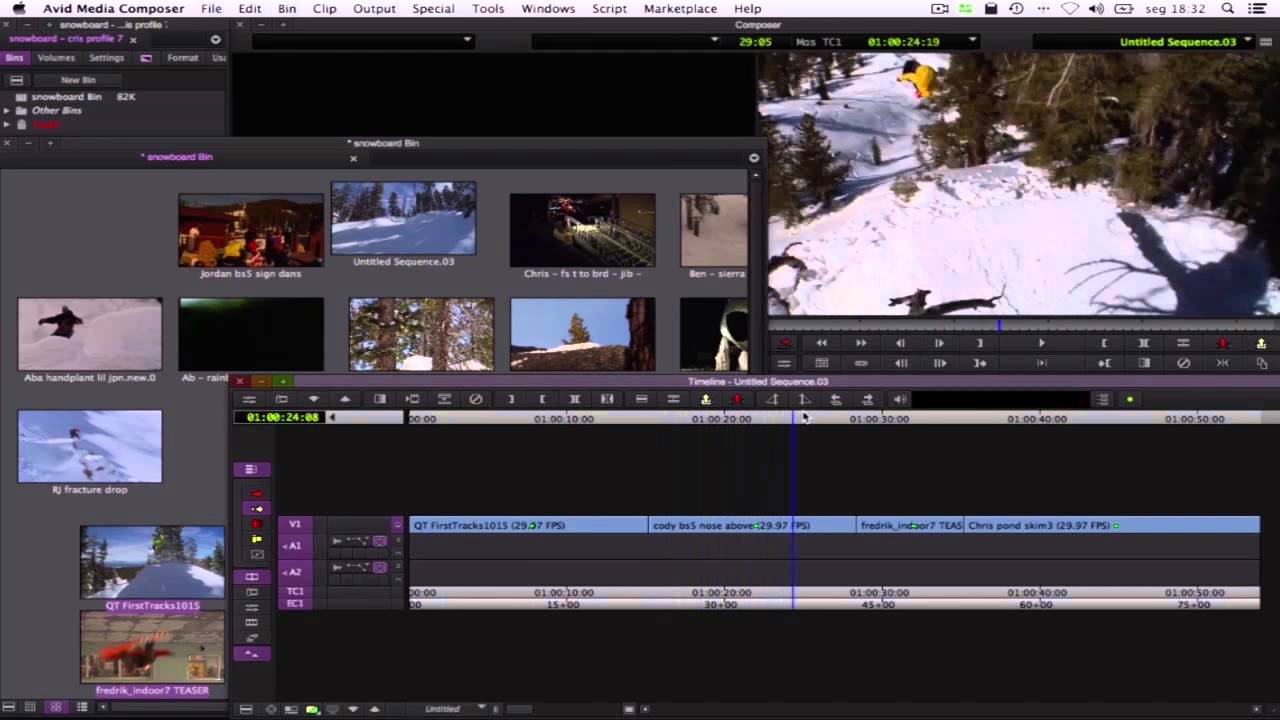Toggle the EC1 edgecode track
The width and height of the screenshot is (1280, 720).
(295, 603)
